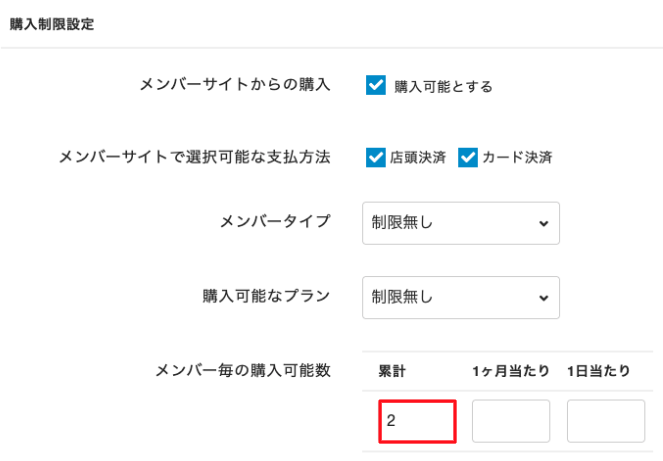This screenshot has width=663, height=461.
Task: Open the 購入可能なプラン dropdown
Action: [460, 297]
